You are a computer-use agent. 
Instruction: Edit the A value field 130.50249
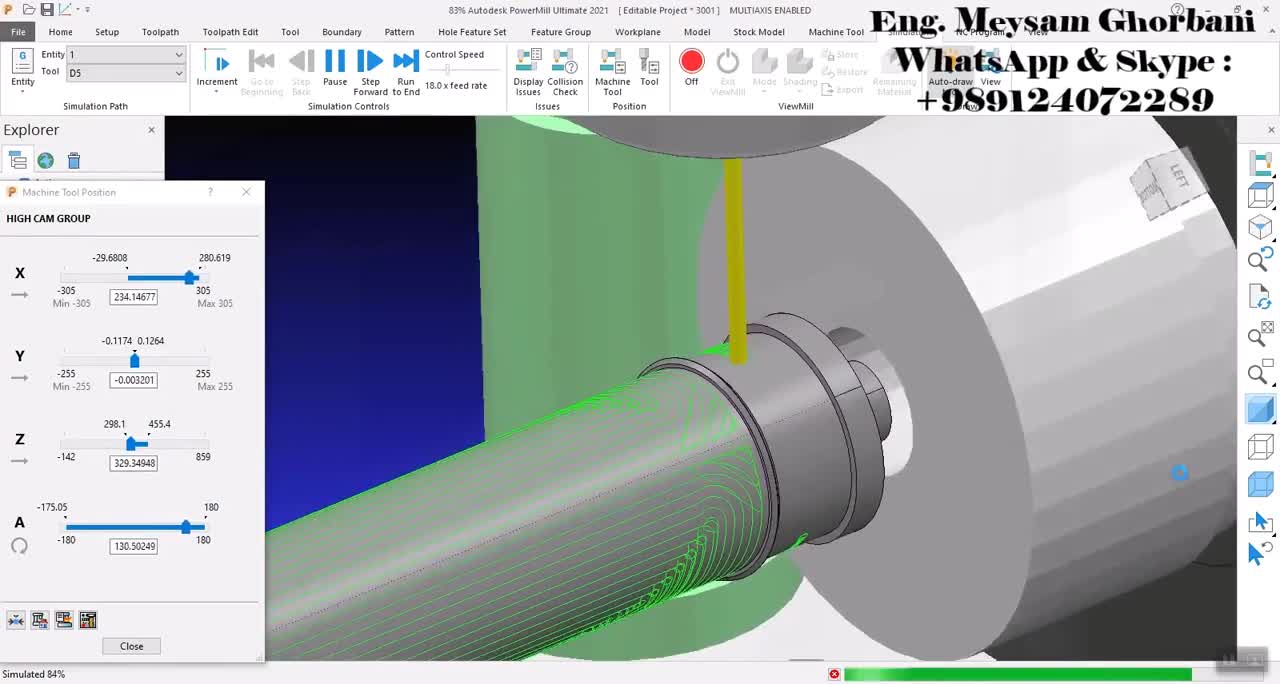click(x=134, y=546)
